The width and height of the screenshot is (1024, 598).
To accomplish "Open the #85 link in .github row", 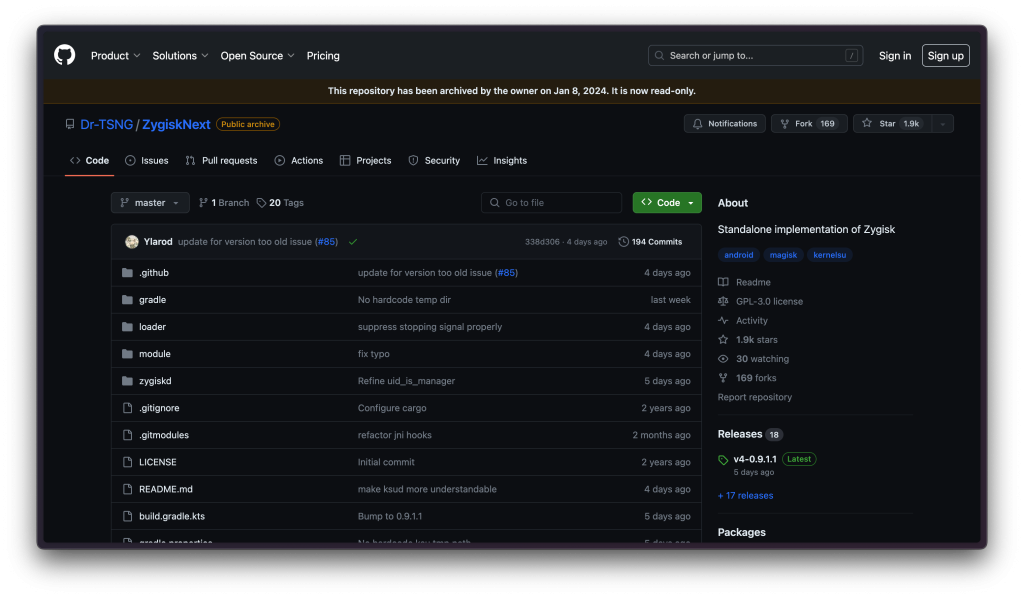I will click(506, 273).
